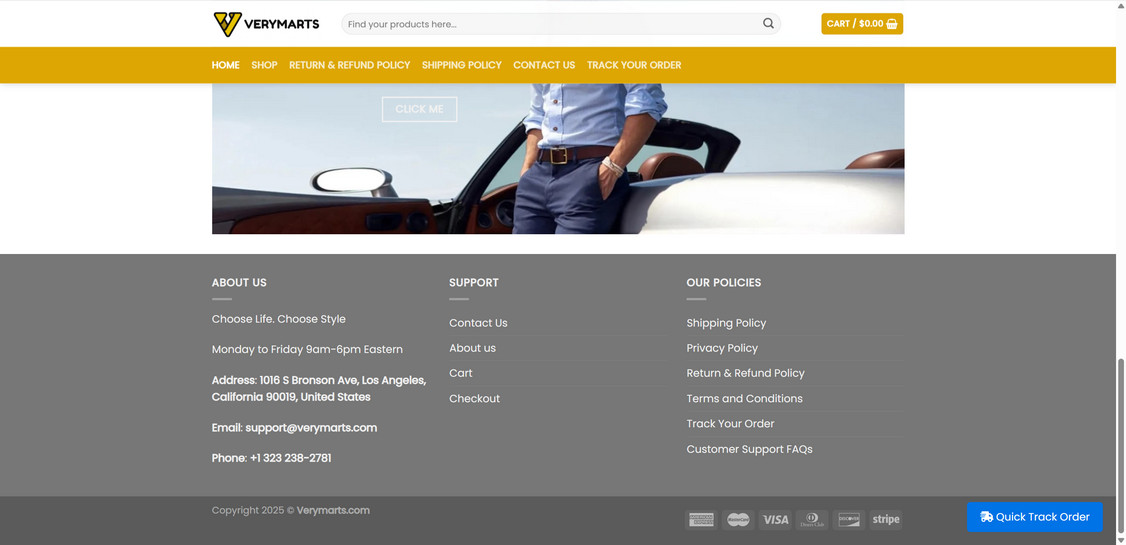
Task: Open the Shop menu item
Action: [x=264, y=65]
